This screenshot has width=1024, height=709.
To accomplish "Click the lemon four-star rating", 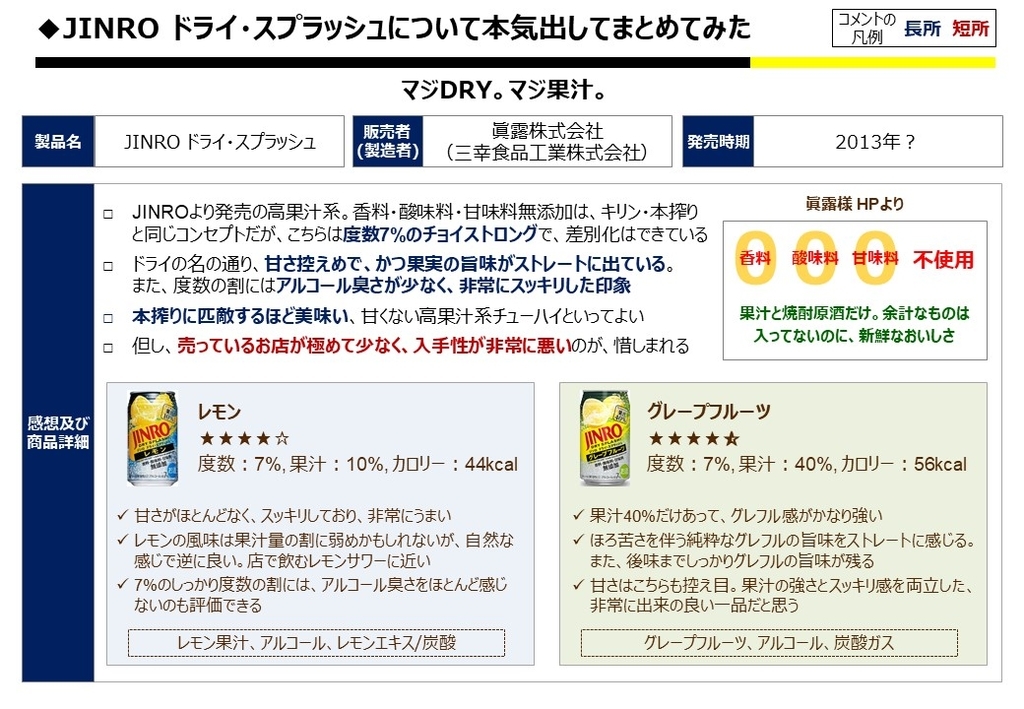I will pyautogui.click(x=244, y=438).
